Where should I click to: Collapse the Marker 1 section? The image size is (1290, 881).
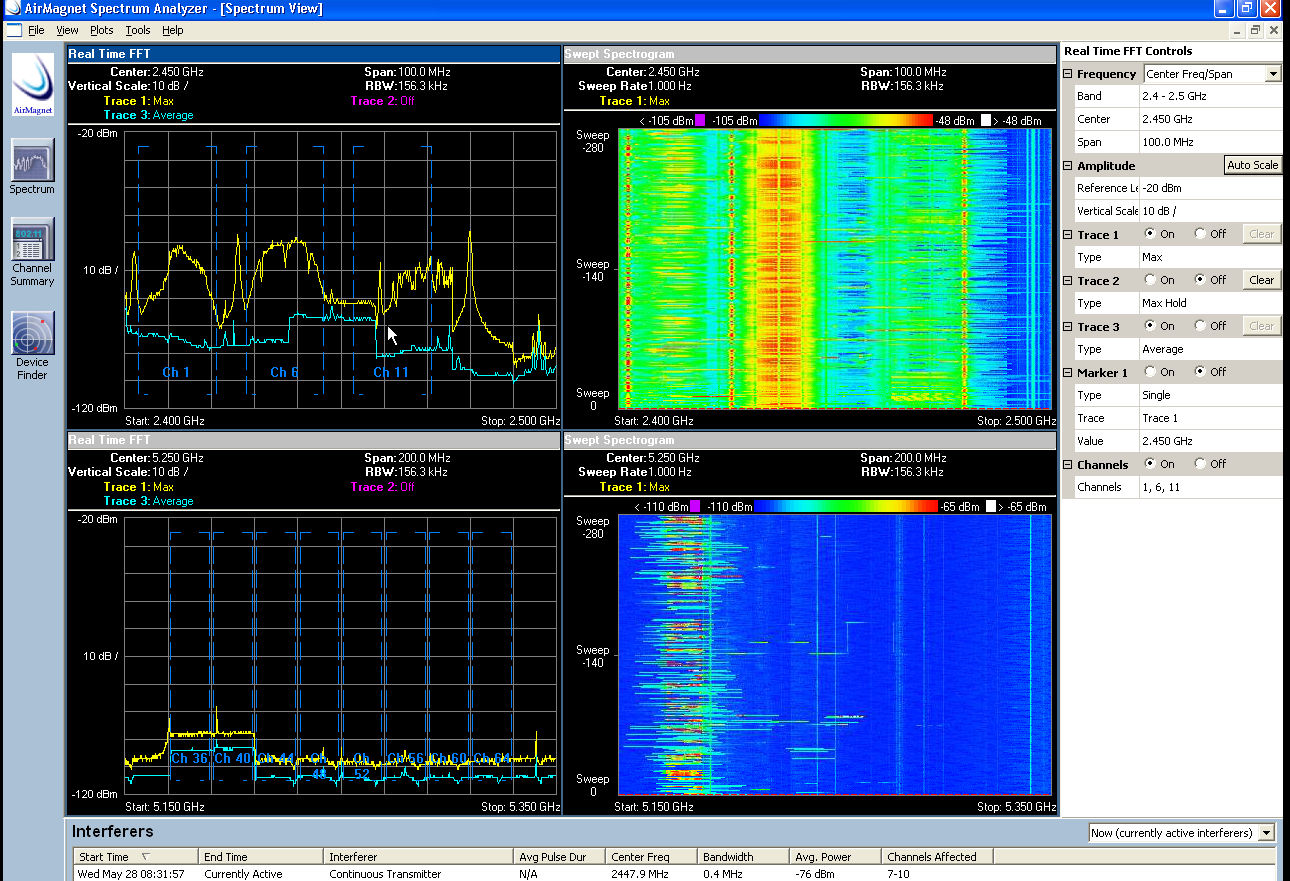(1068, 373)
